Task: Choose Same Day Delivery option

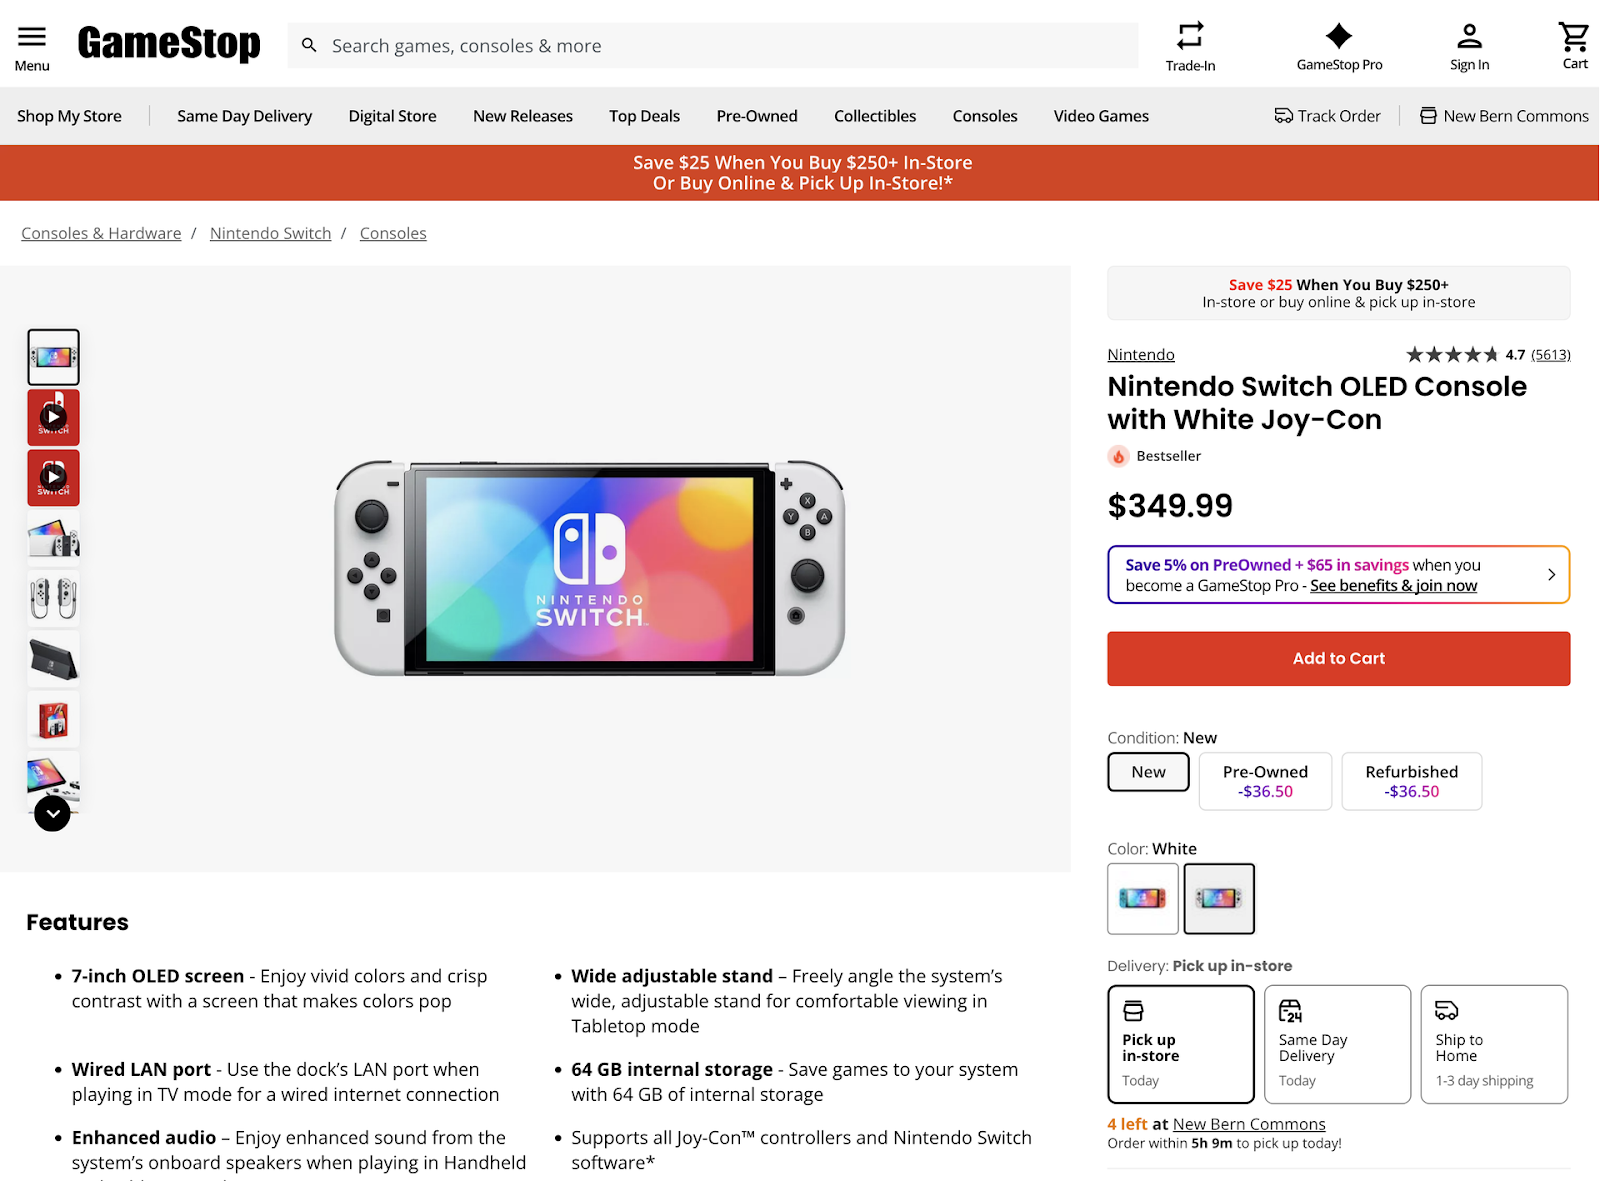Action: [x=1337, y=1043]
